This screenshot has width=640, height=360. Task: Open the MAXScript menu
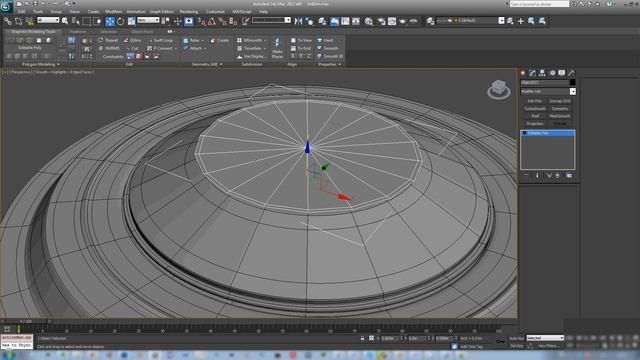242,11
